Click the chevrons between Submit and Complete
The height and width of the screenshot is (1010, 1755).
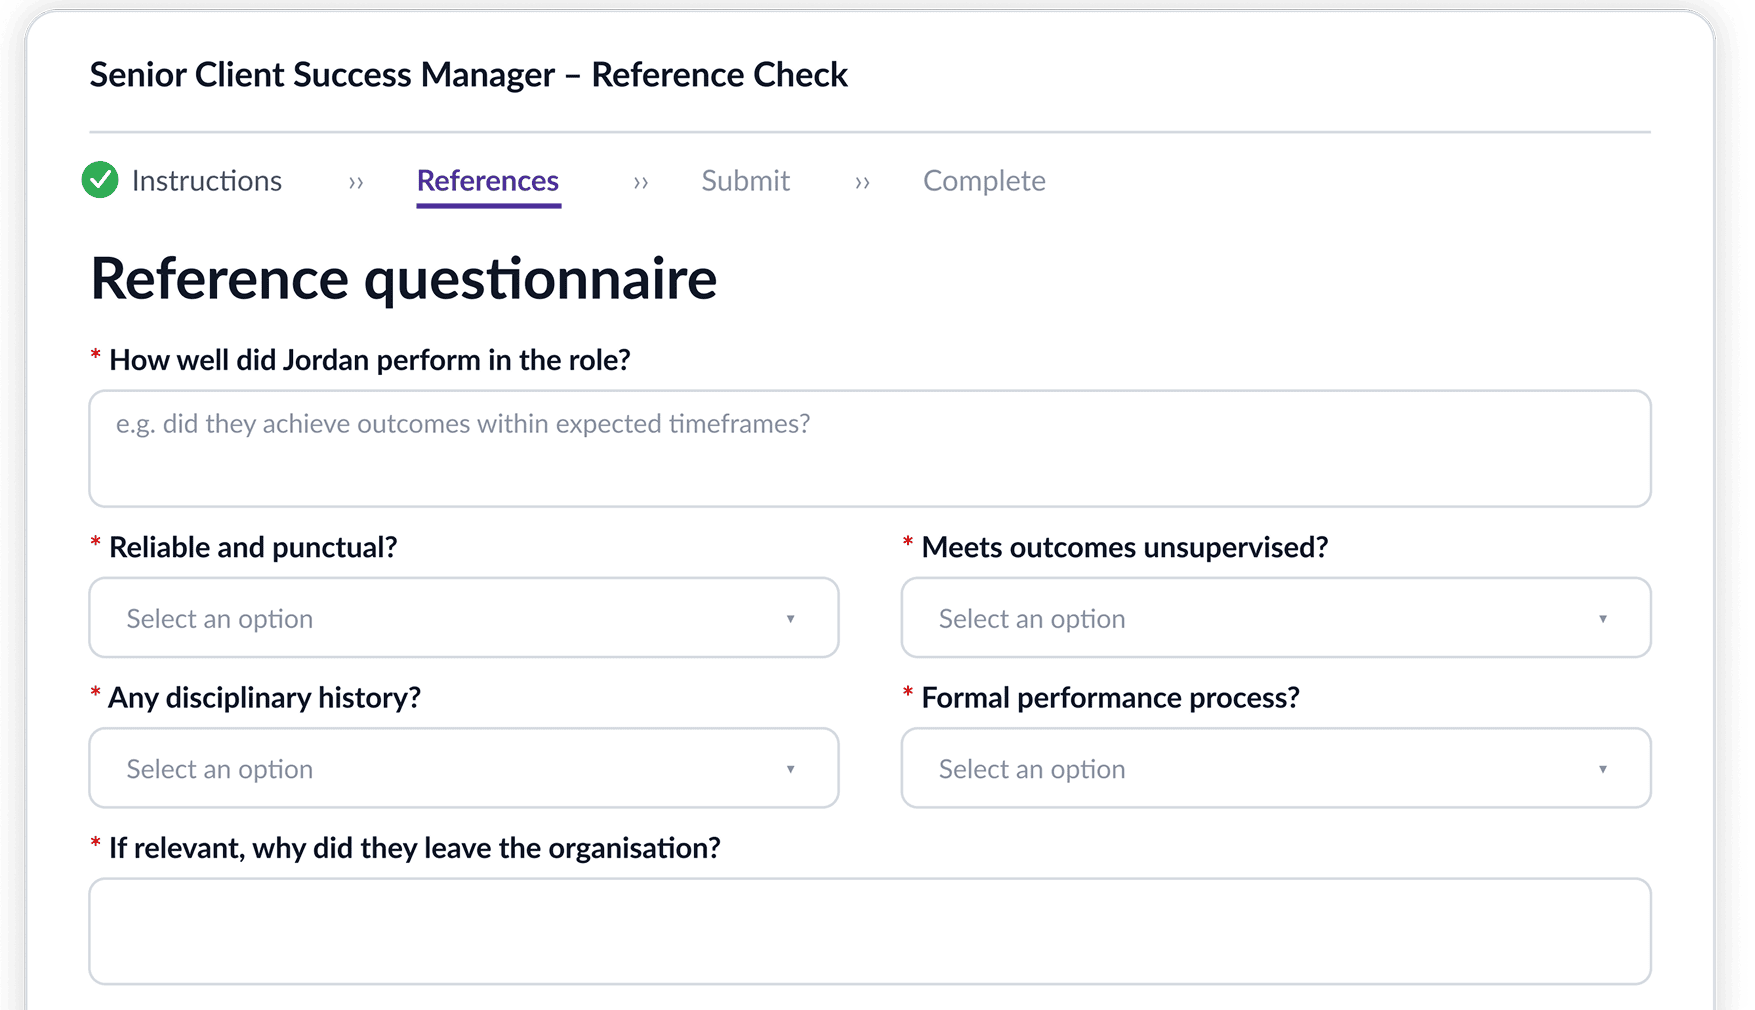(x=862, y=183)
